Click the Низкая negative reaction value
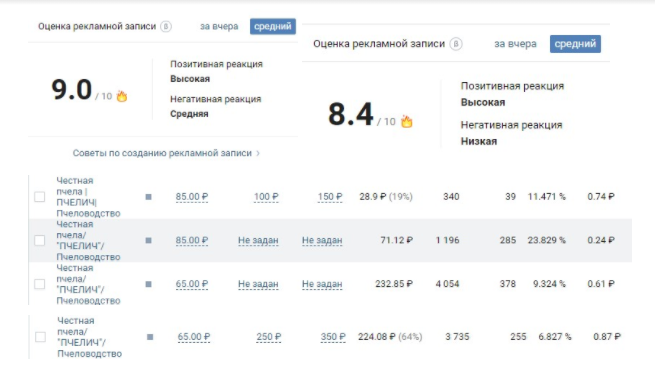 (x=479, y=142)
